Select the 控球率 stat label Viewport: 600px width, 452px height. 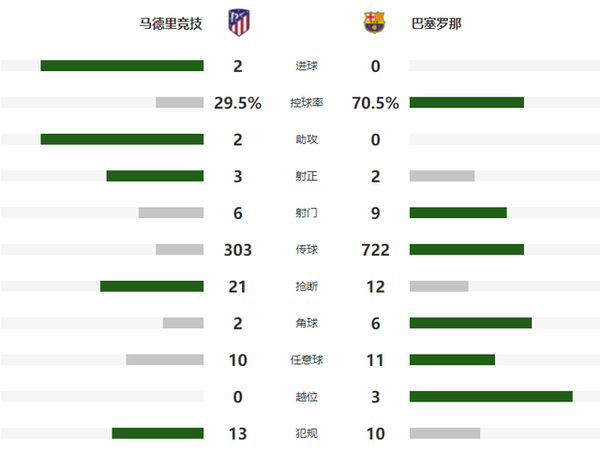point(307,103)
